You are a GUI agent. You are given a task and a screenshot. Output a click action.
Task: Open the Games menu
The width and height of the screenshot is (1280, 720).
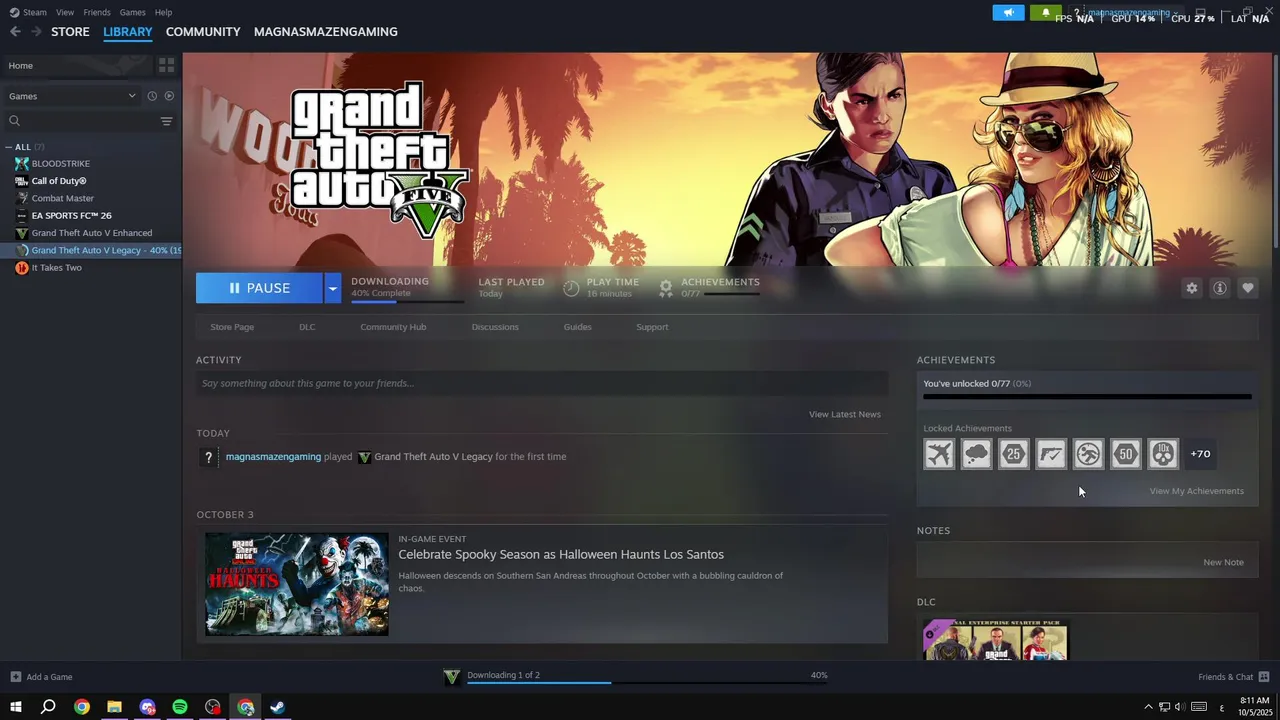pos(132,12)
